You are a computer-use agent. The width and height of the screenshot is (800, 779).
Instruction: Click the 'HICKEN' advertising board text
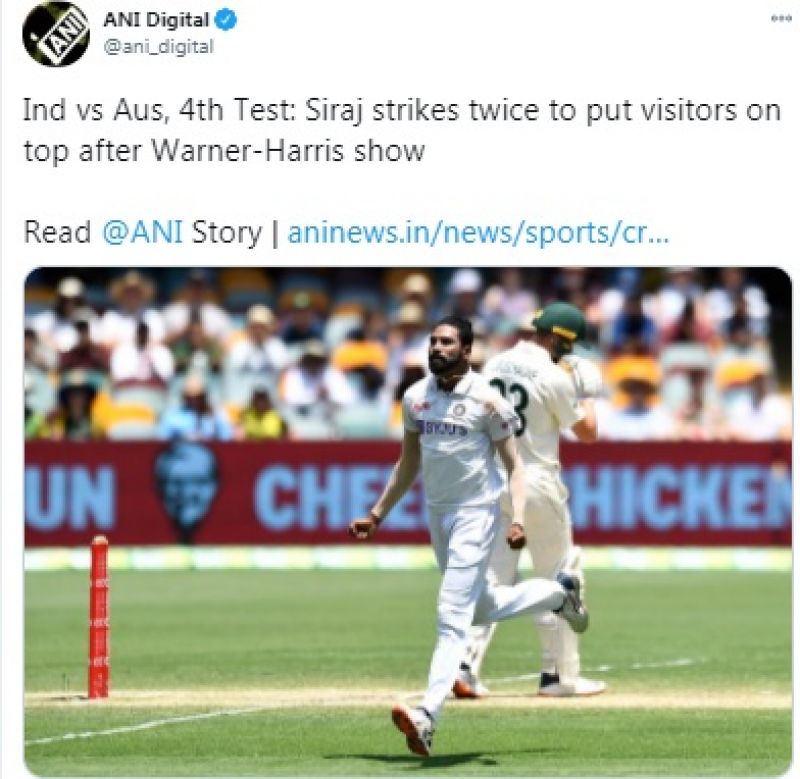coord(681,495)
